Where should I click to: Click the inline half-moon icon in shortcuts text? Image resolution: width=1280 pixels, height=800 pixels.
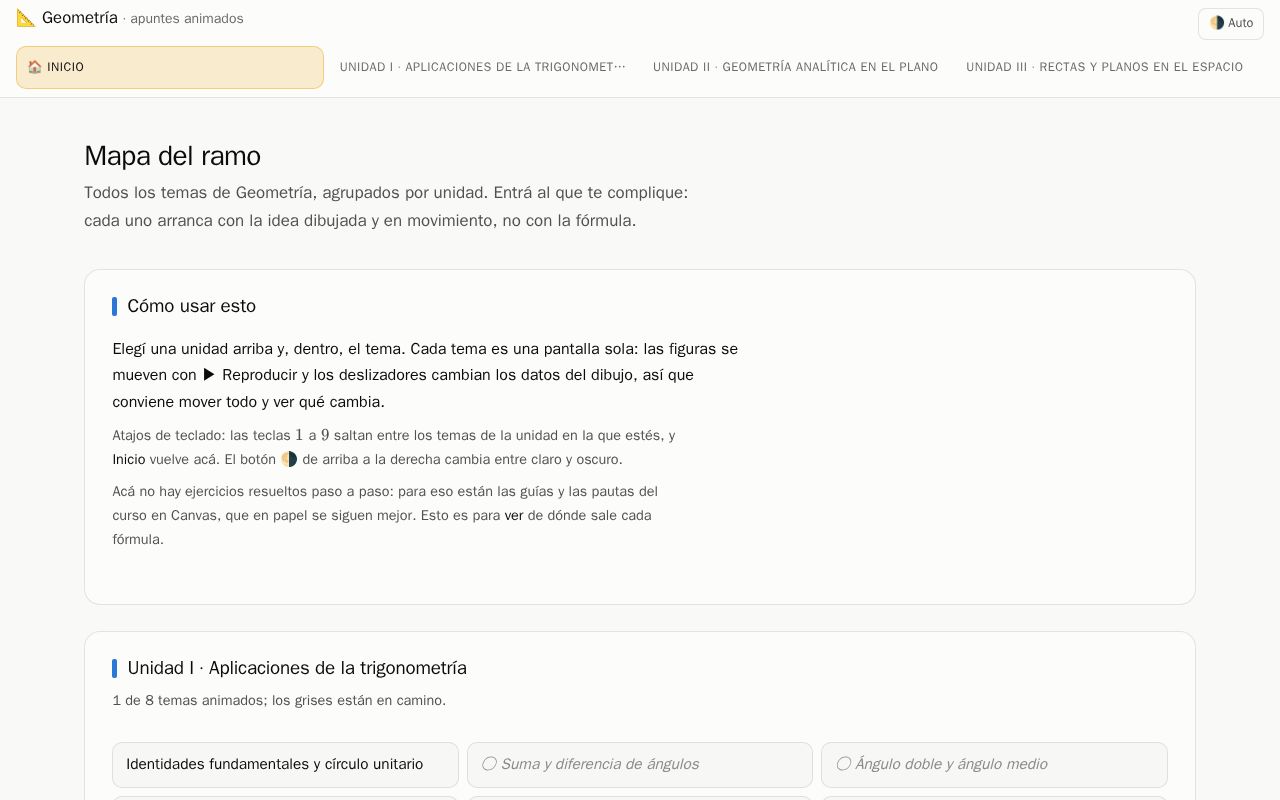tap(289, 459)
